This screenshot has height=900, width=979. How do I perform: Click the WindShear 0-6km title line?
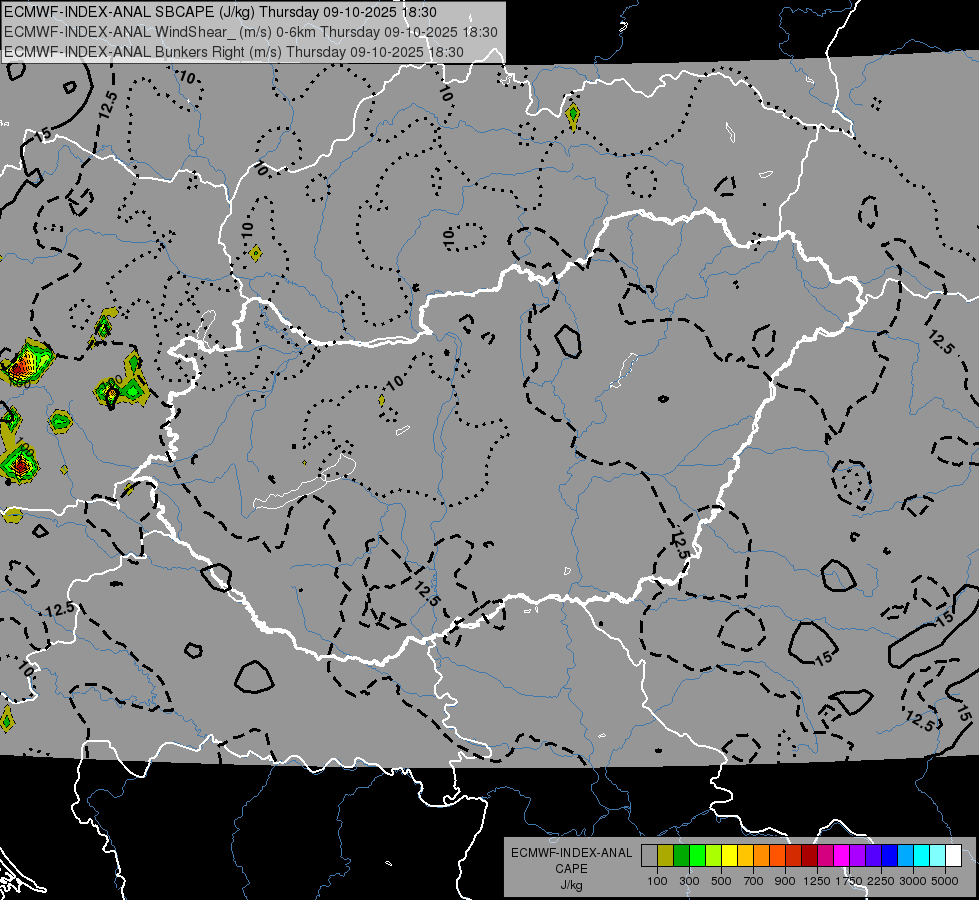[251, 32]
